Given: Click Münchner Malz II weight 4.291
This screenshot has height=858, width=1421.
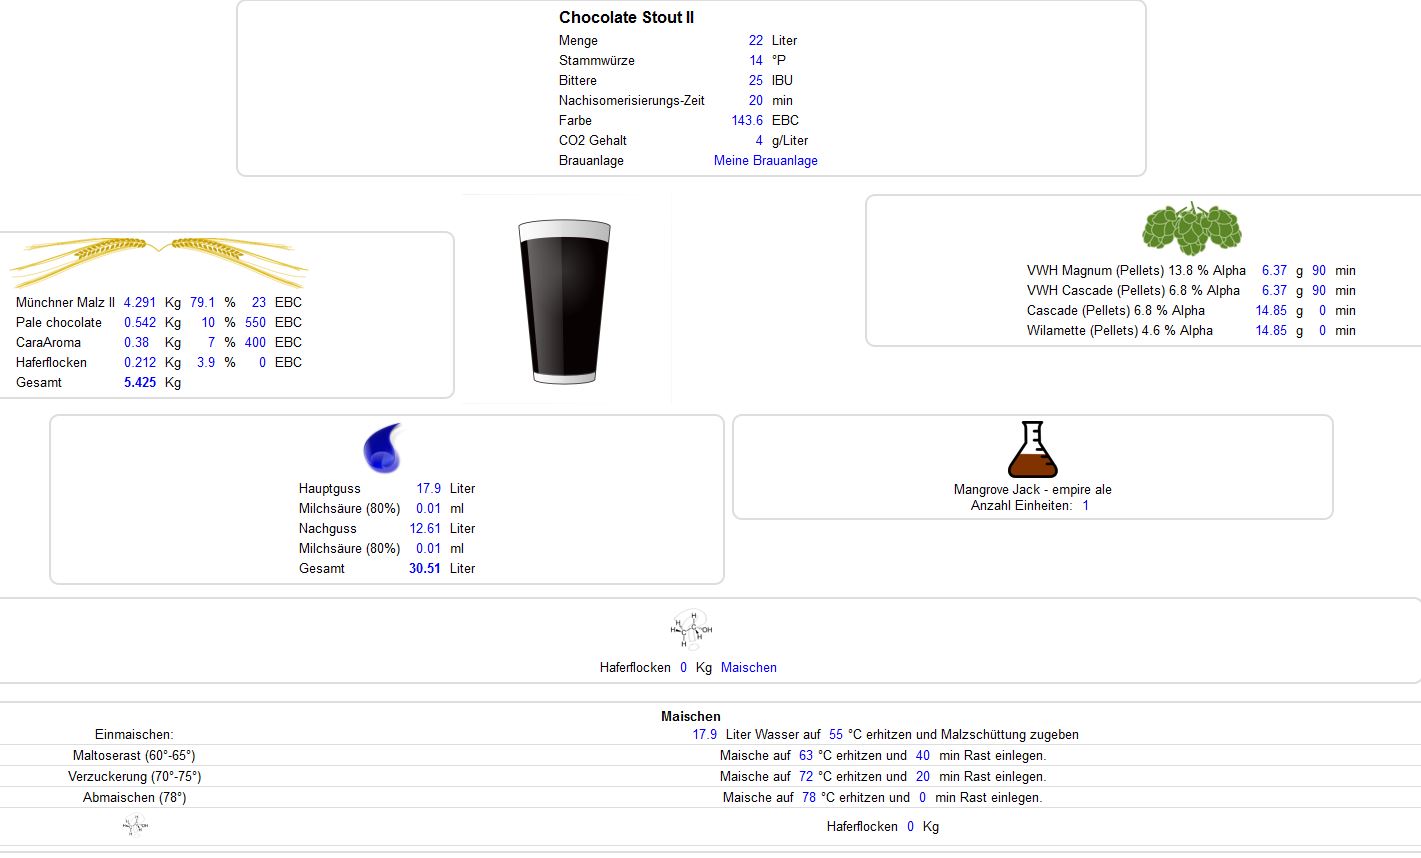Looking at the screenshot, I should 140,302.
